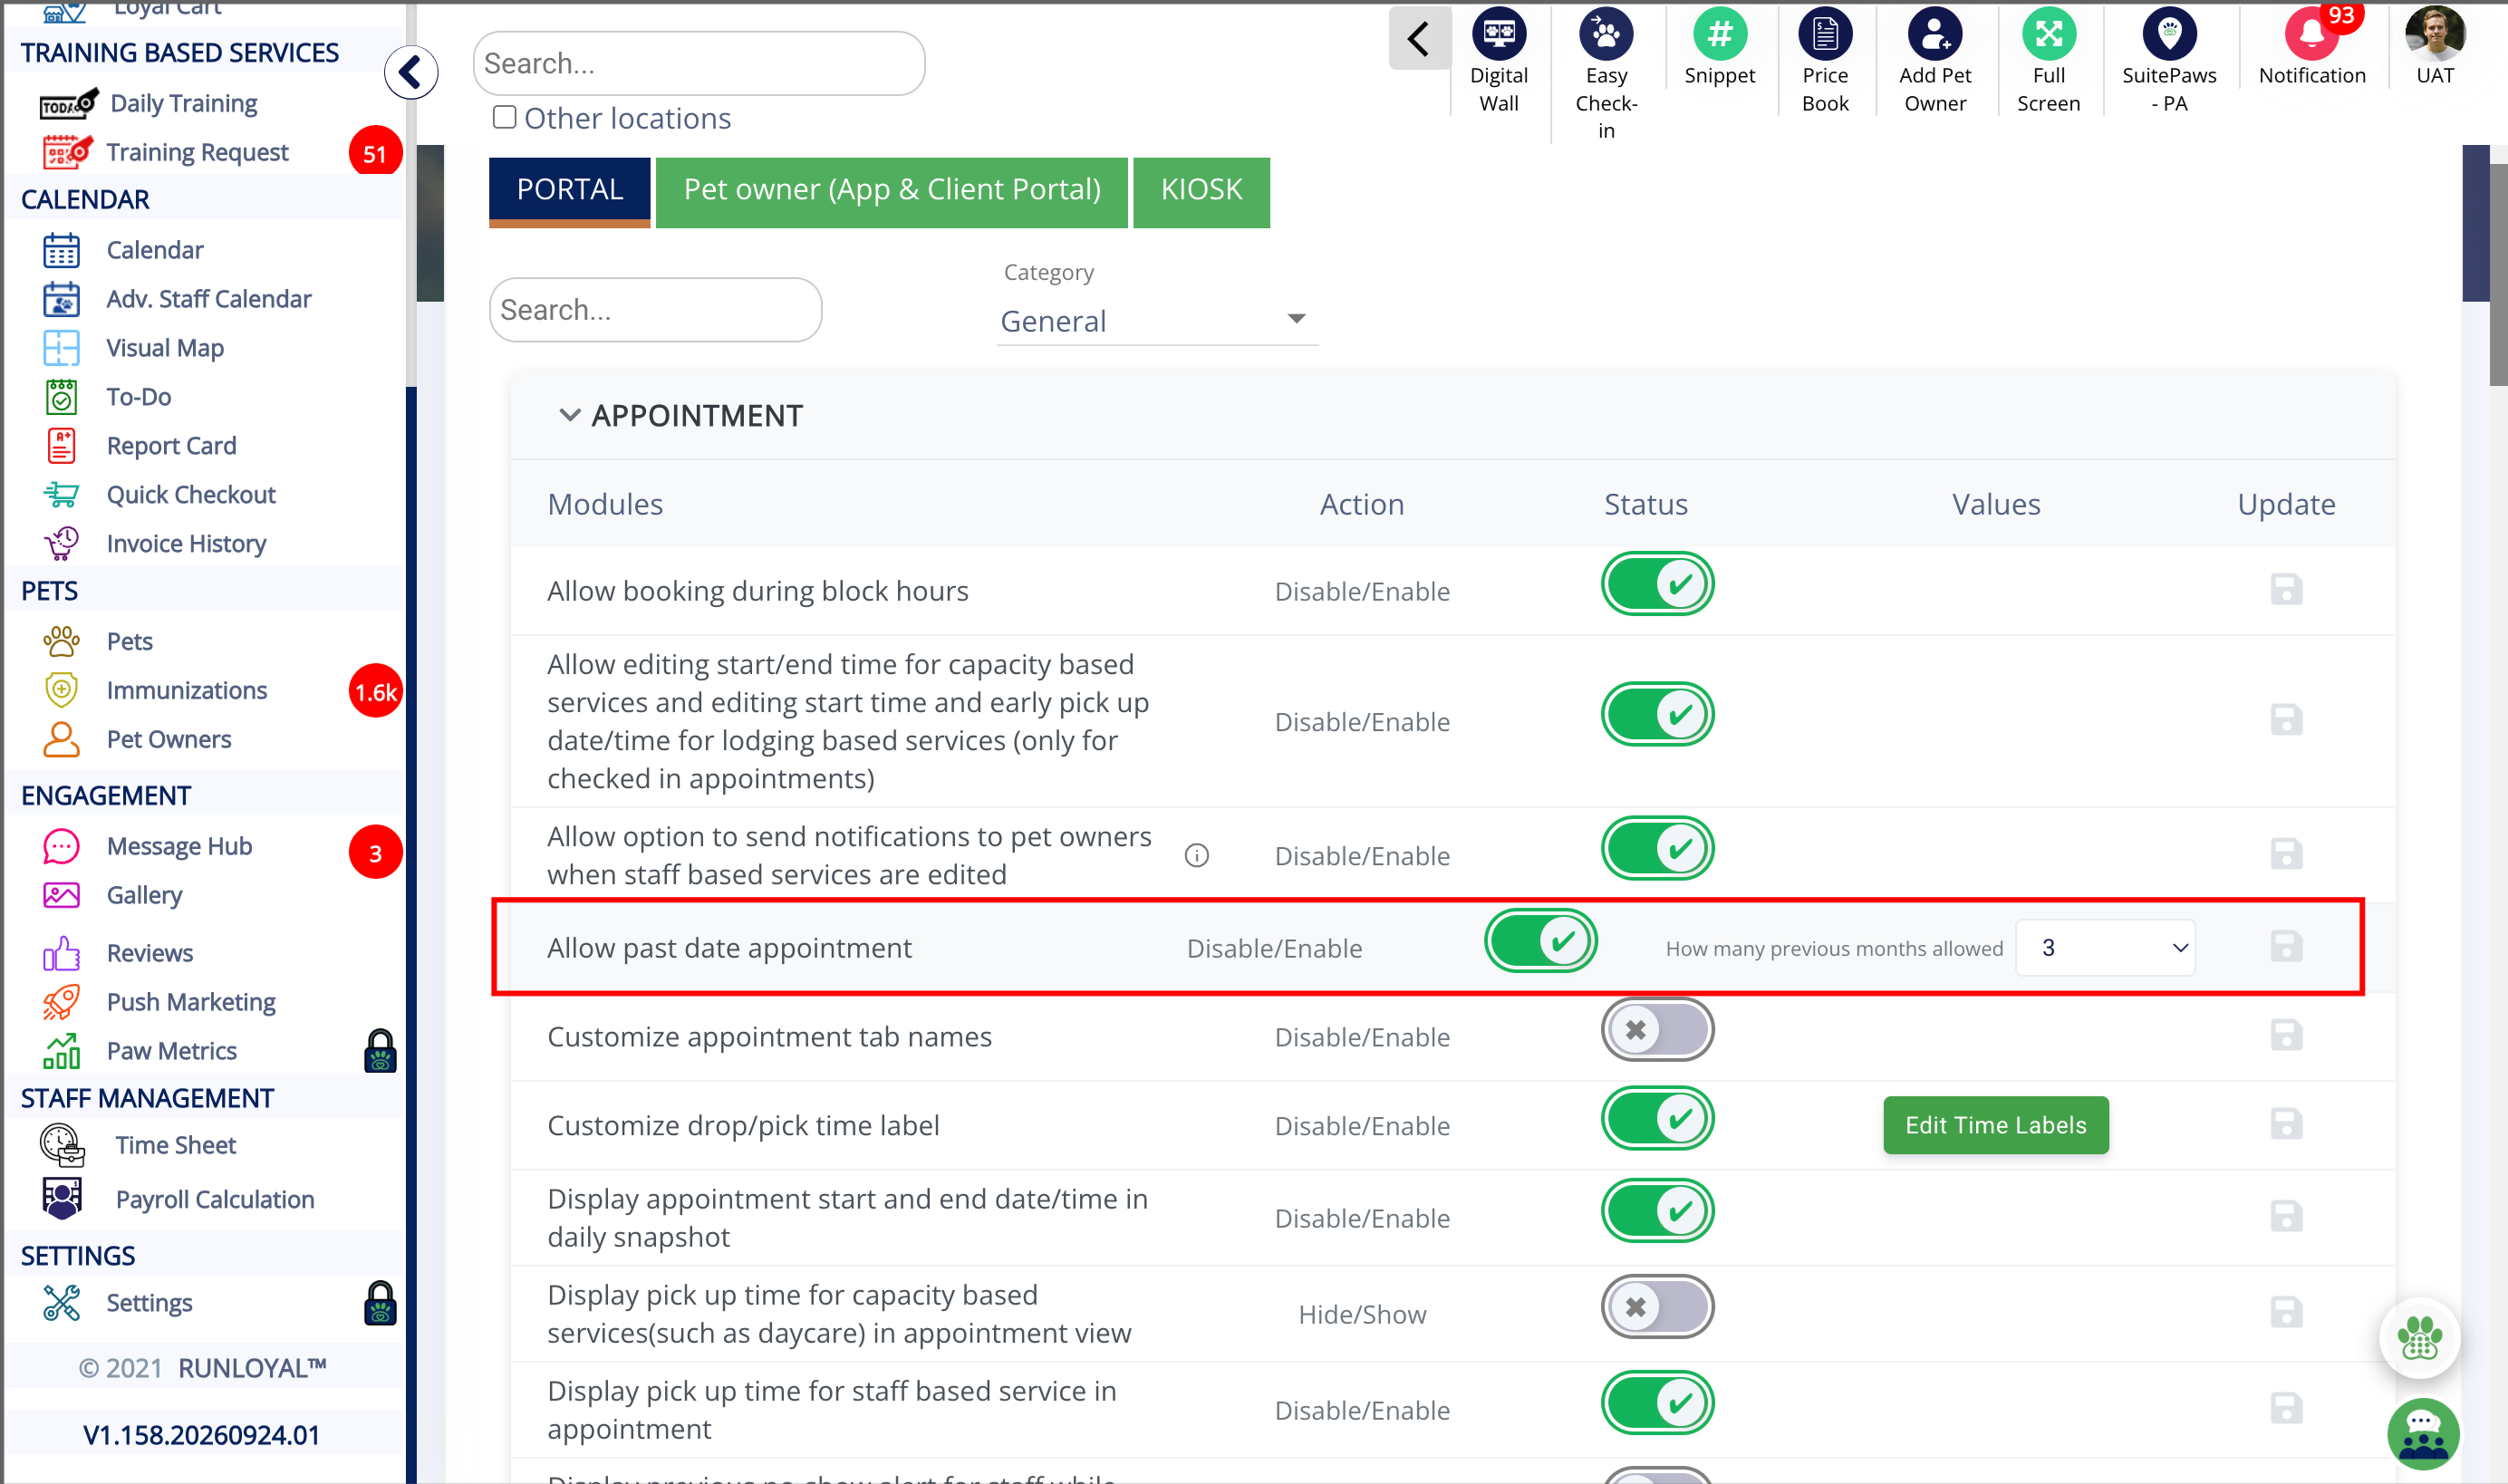The image size is (2508, 1484).
Task: Click the page vertical scrollbar
Action: tap(2497, 275)
